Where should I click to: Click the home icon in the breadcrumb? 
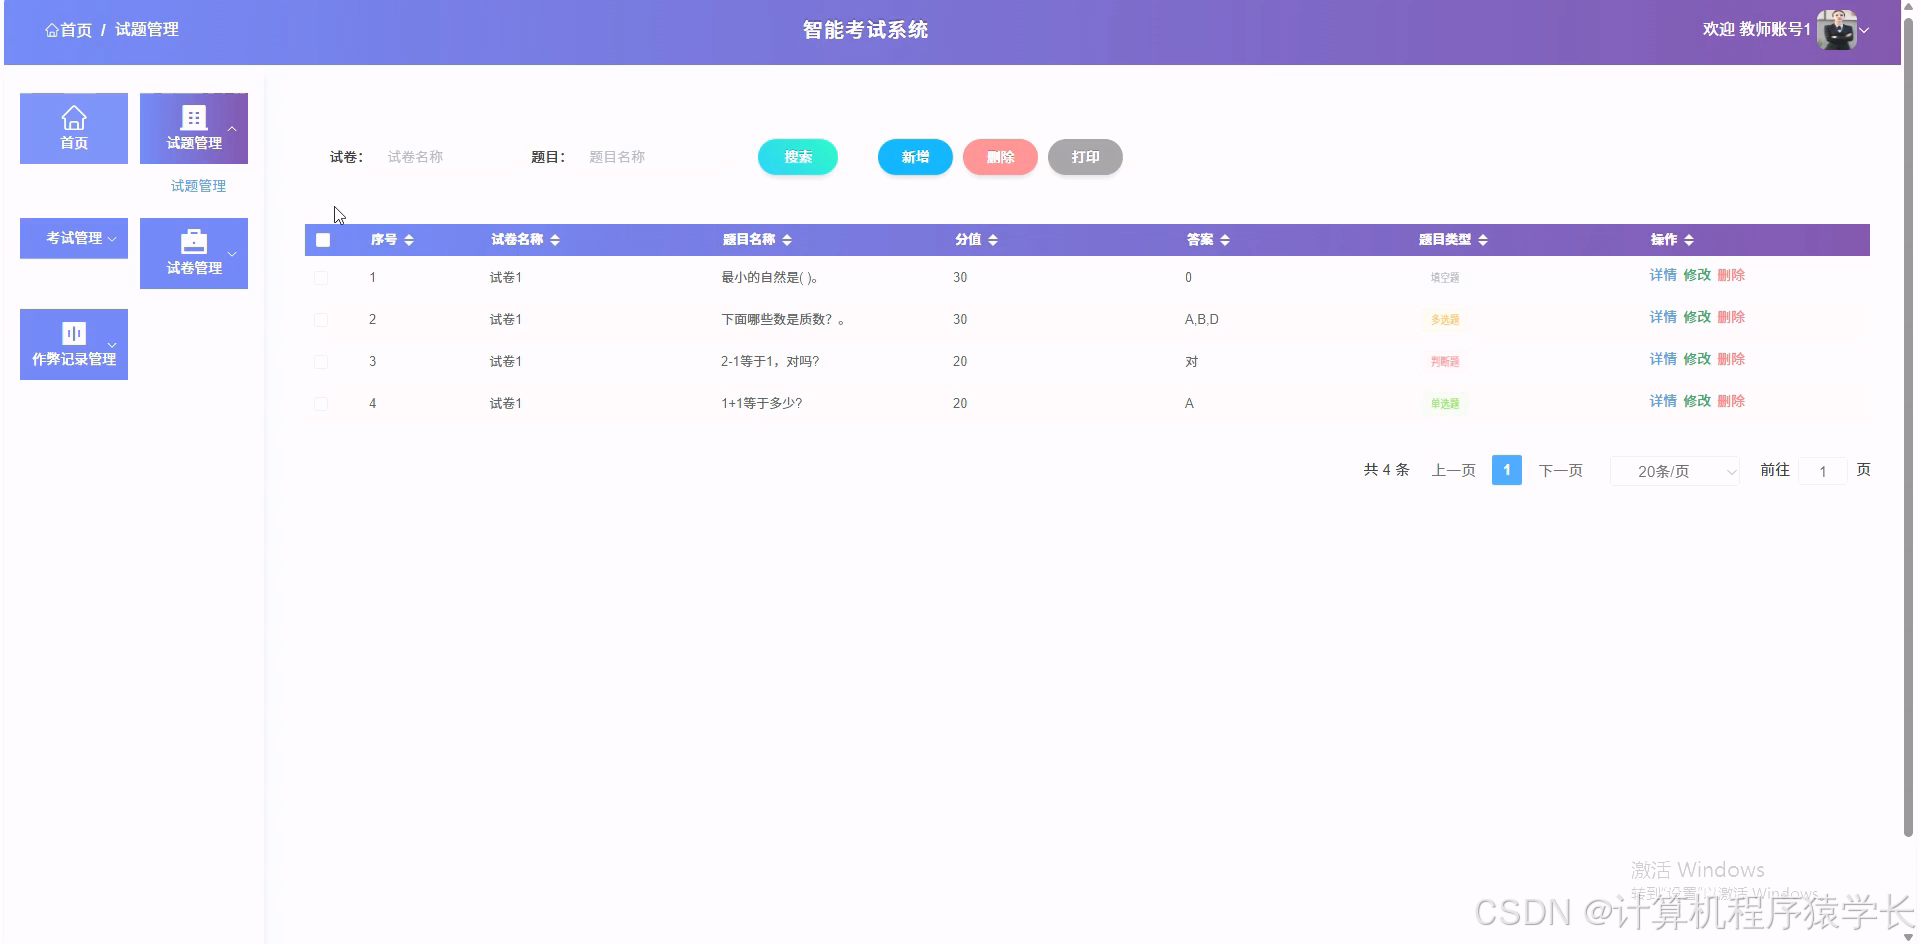(x=51, y=29)
